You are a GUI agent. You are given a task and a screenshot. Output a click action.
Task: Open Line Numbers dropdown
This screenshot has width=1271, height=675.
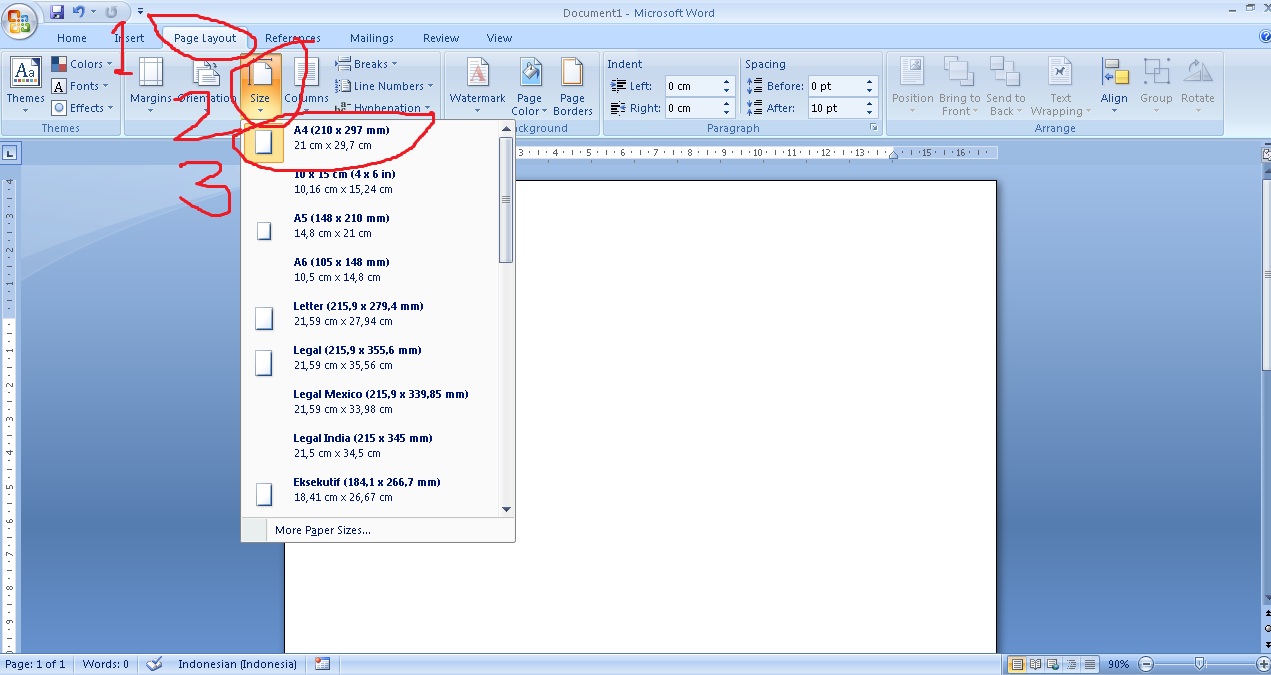(x=385, y=86)
